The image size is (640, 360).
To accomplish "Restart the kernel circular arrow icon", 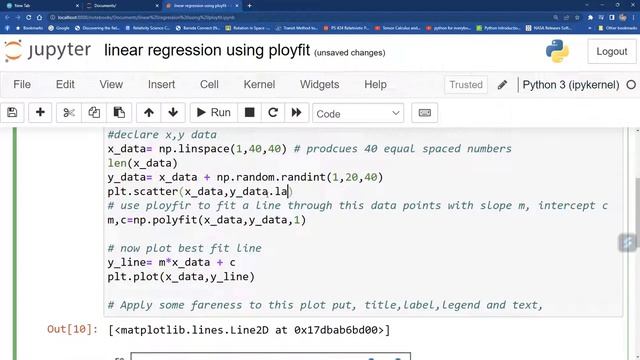I will click(x=273, y=113).
